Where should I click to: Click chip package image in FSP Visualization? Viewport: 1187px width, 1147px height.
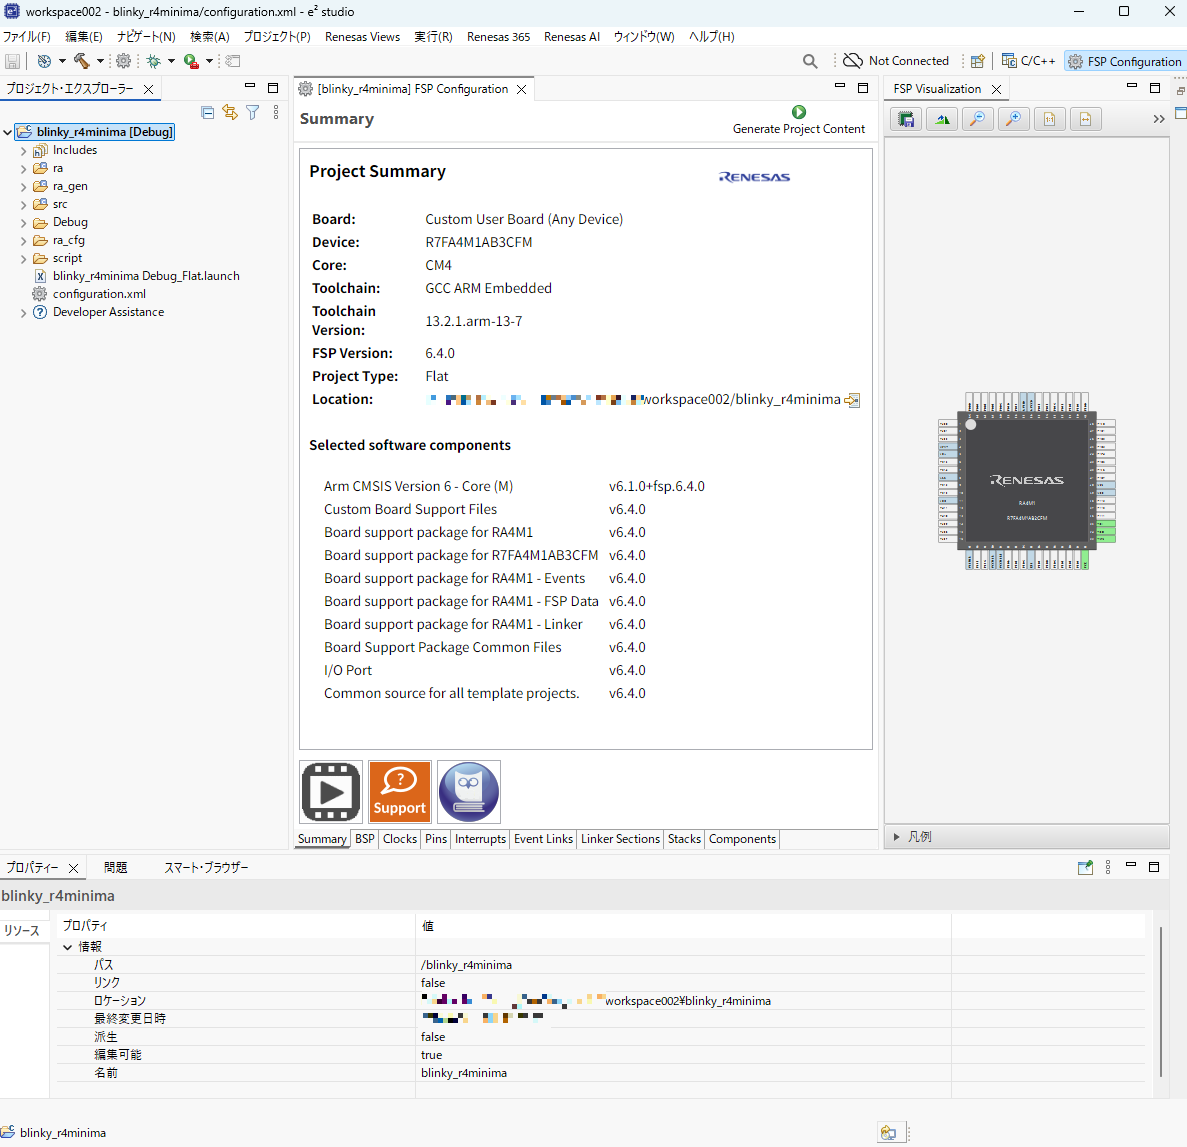click(1027, 481)
